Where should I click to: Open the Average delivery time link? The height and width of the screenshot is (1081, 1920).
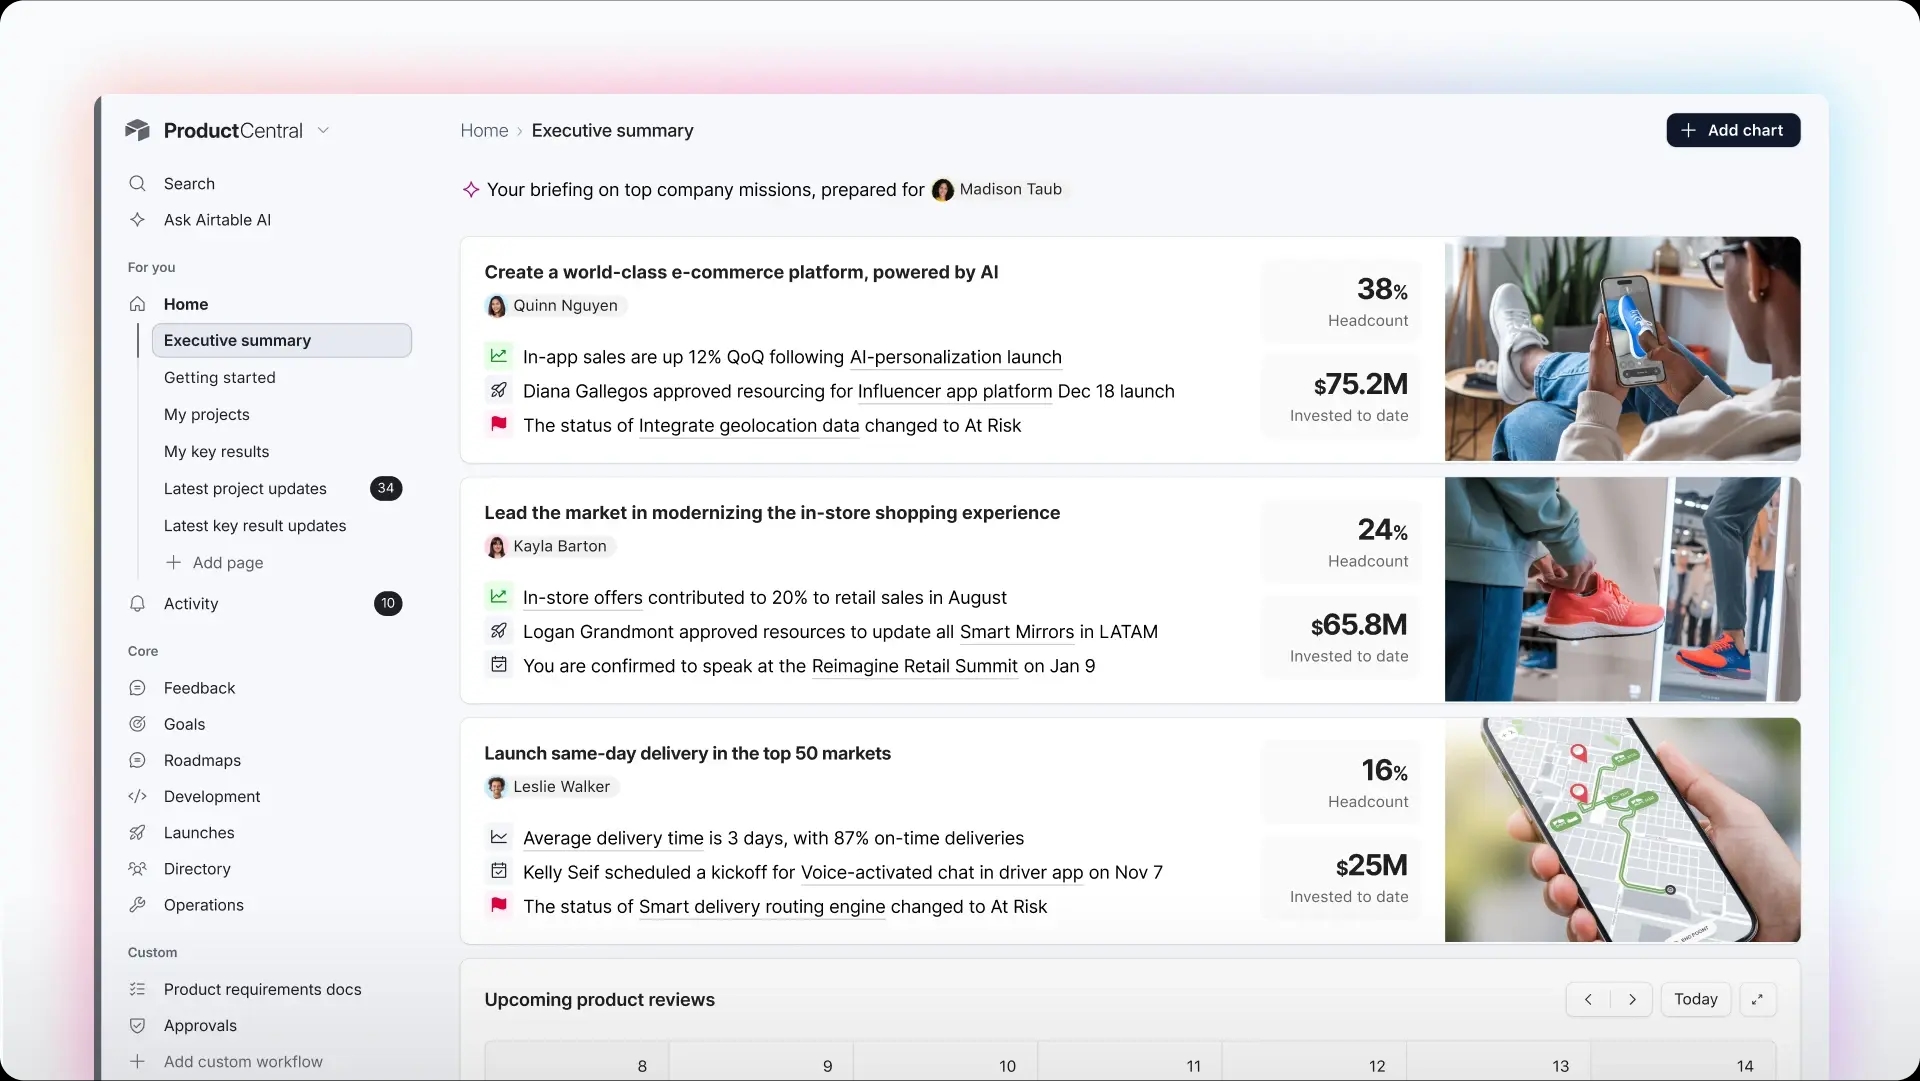613,838
